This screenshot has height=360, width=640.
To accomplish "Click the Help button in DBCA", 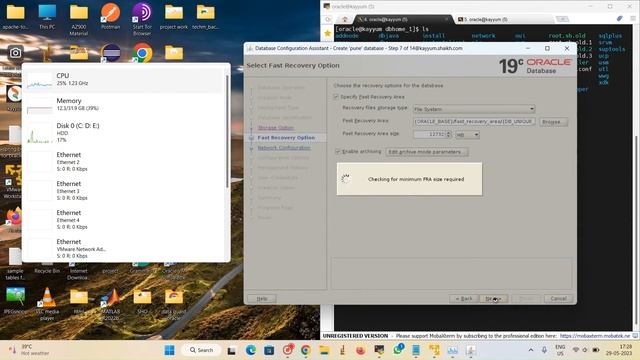I will (262, 299).
